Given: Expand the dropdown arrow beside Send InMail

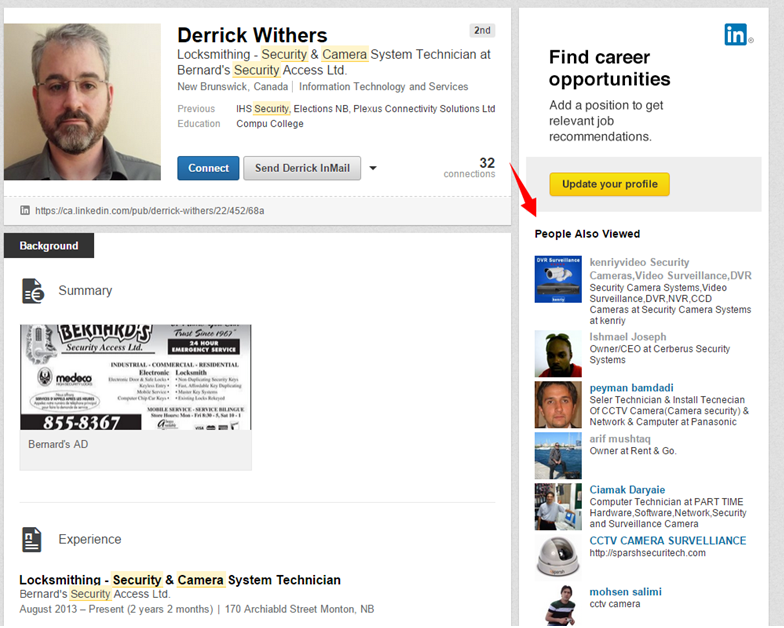Looking at the screenshot, I should (373, 168).
